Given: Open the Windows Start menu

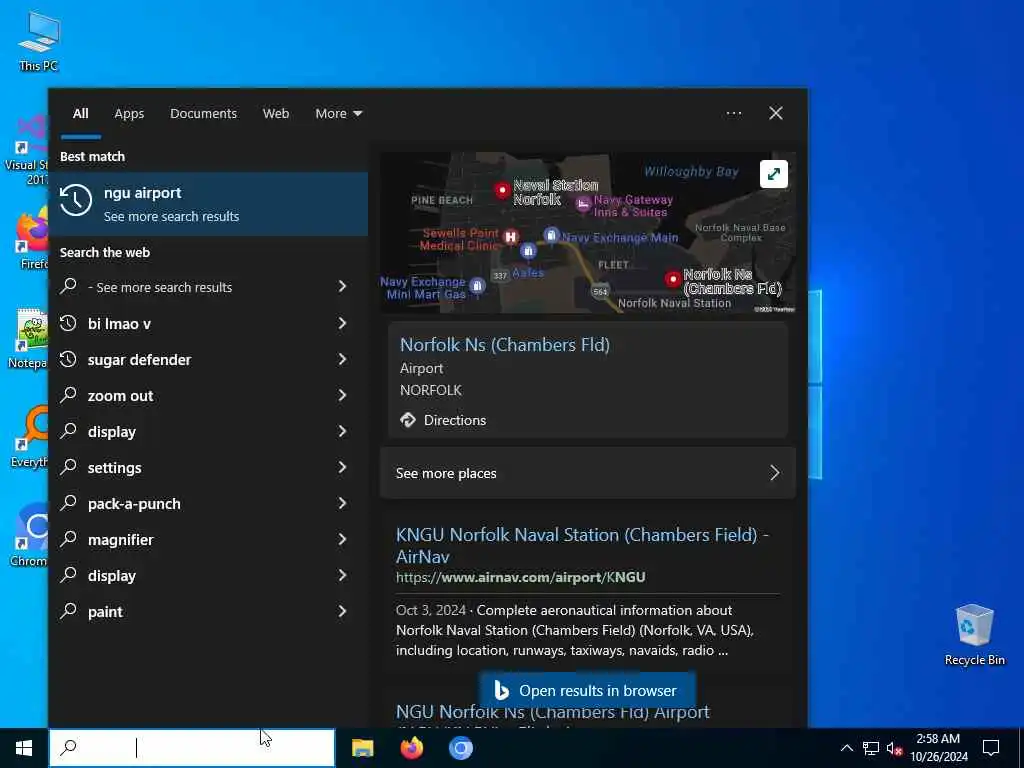Looking at the screenshot, I should point(24,748).
